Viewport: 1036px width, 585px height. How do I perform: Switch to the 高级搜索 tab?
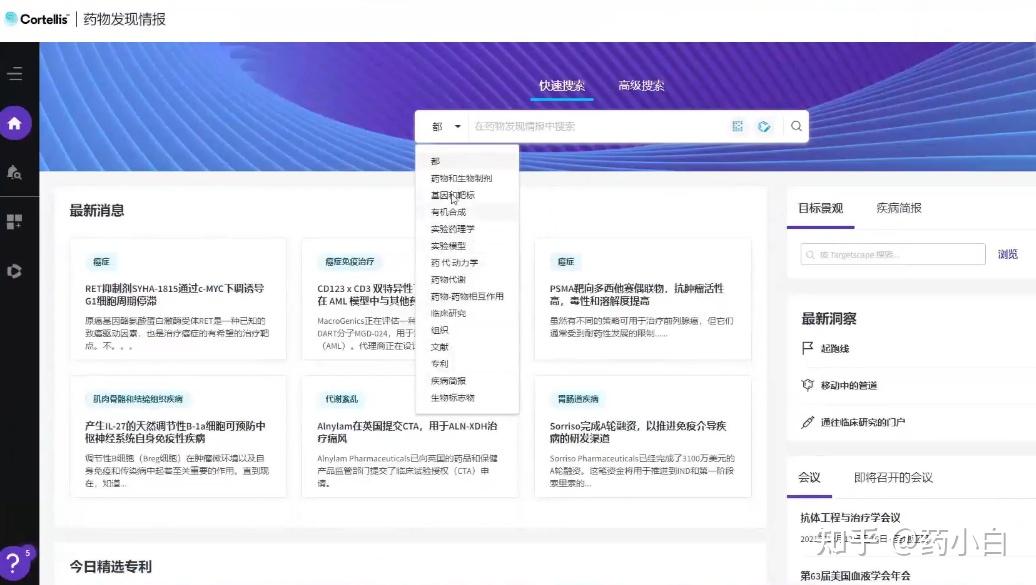(x=640, y=85)
